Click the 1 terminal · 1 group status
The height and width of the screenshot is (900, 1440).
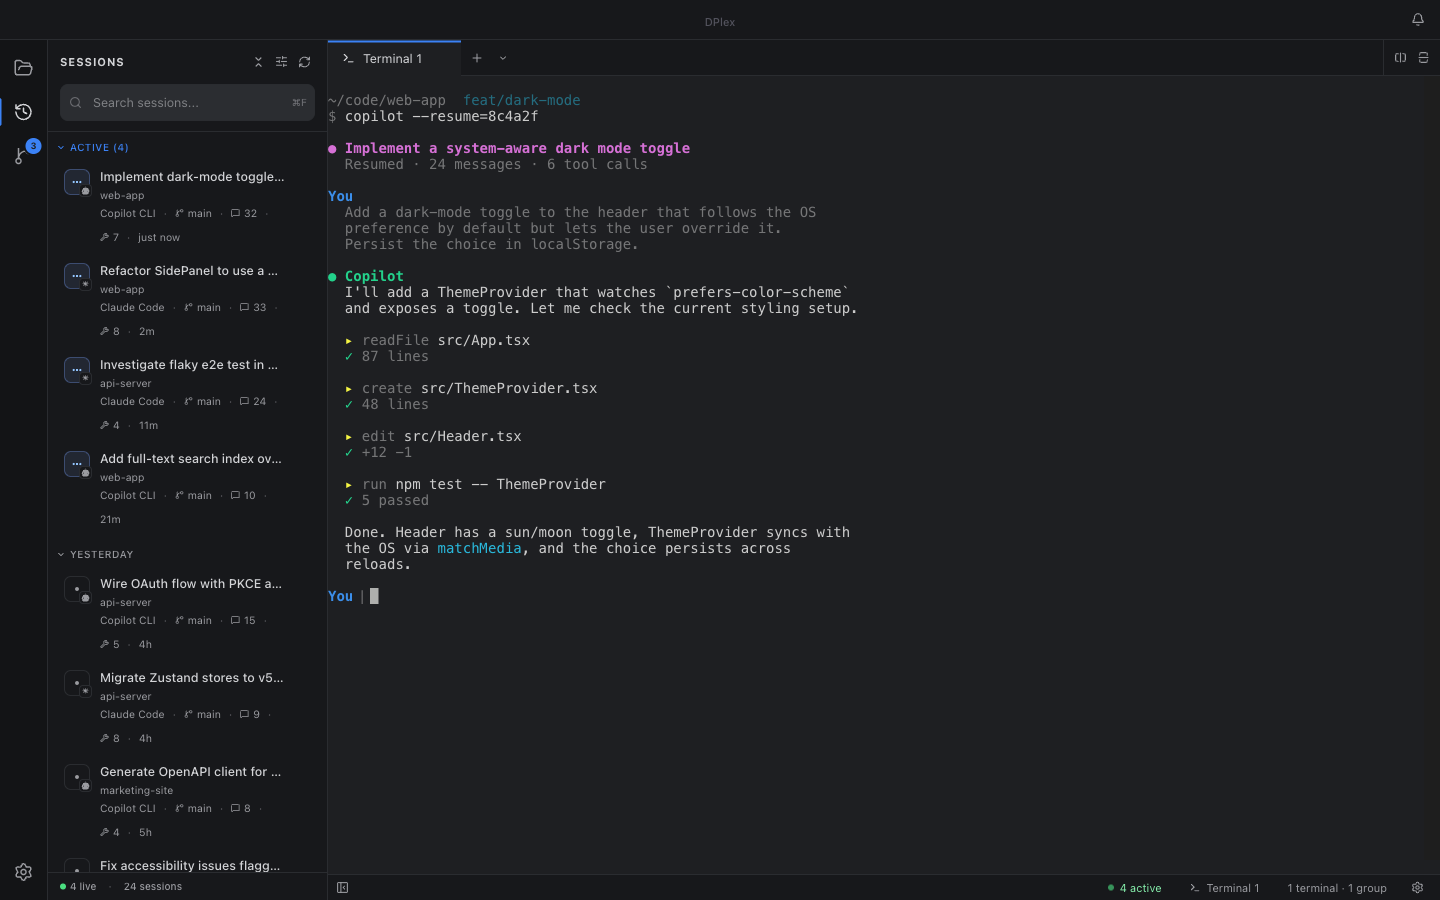(x=1337, y=888)
